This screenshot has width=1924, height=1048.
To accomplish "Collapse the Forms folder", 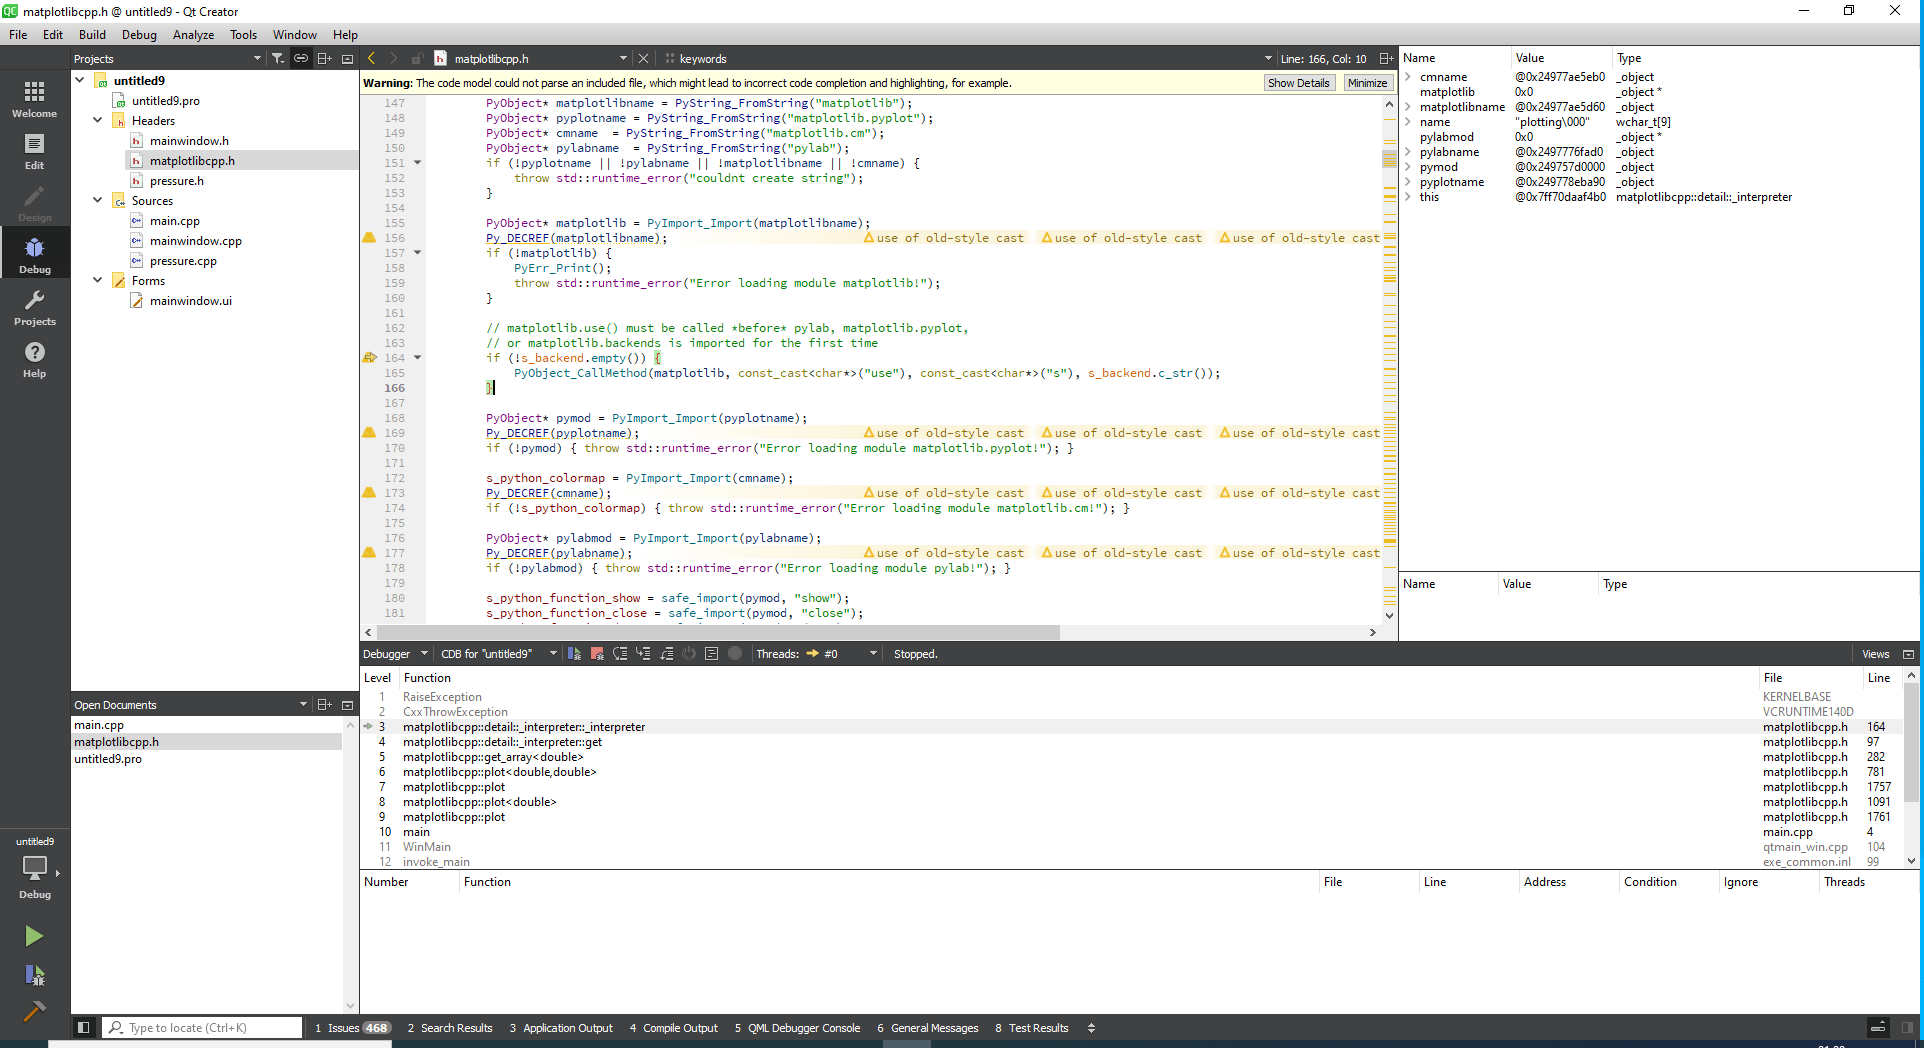I will (98, 280).
